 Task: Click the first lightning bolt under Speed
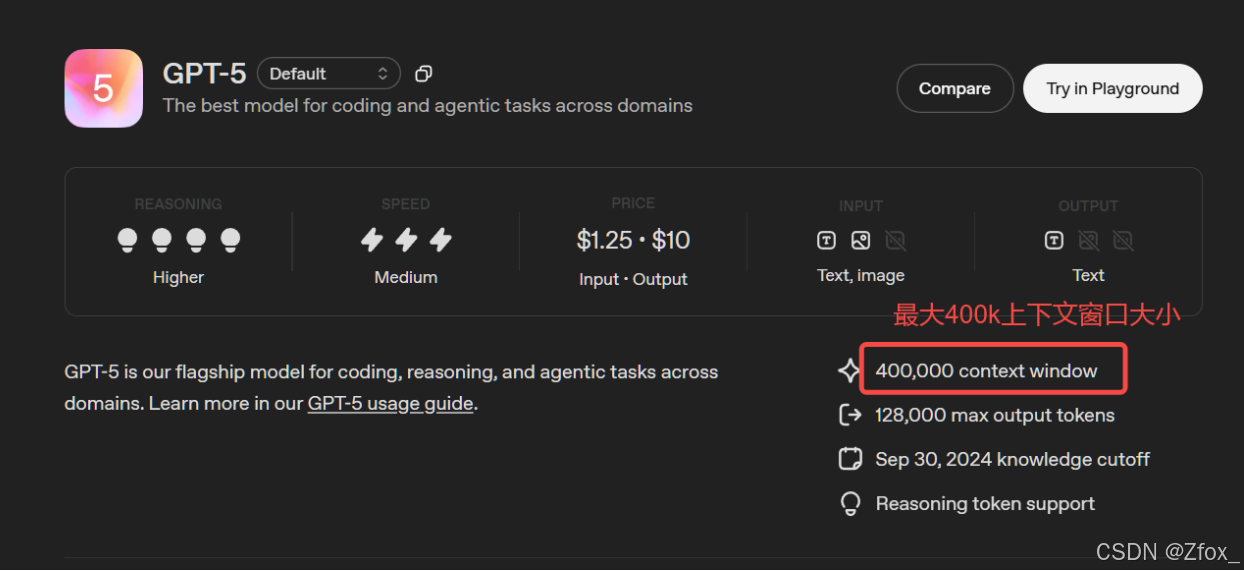(x=372, y=240)
